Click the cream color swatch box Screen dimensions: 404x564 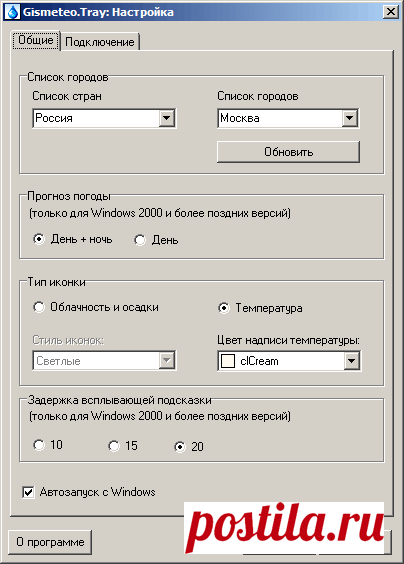click(x=228, y=361)
